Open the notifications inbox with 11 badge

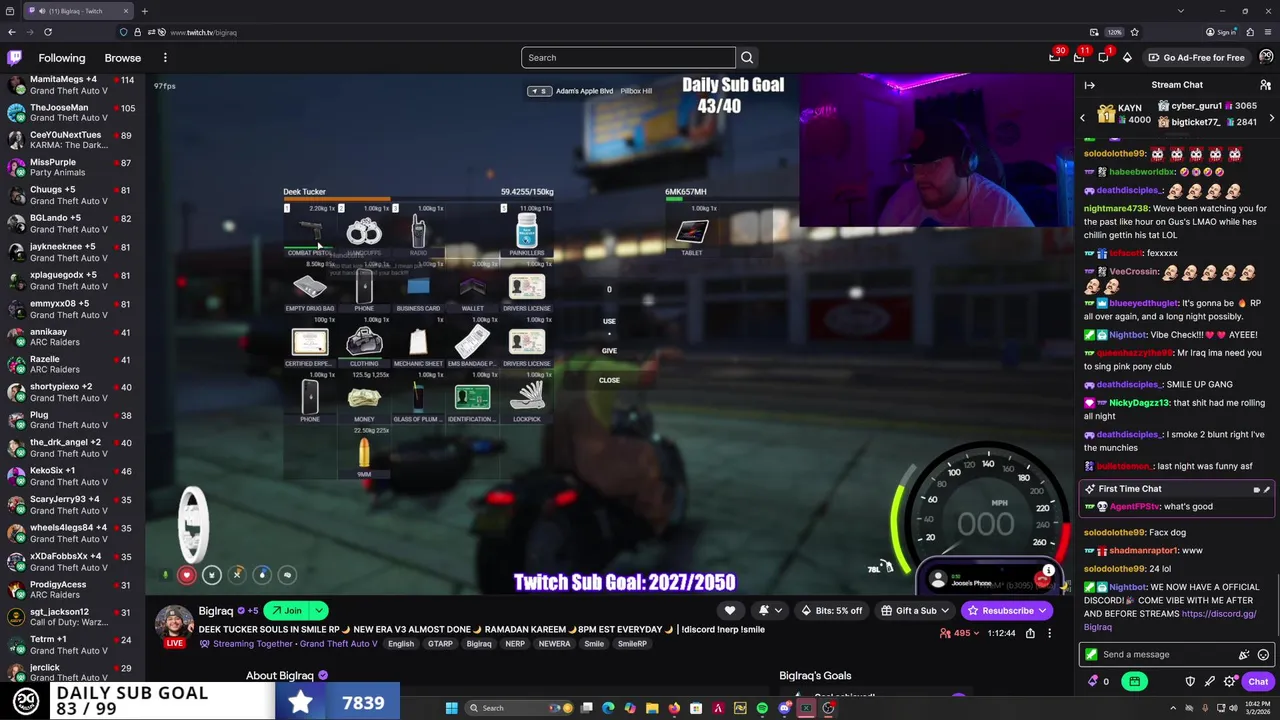(x=1079, y=58)
